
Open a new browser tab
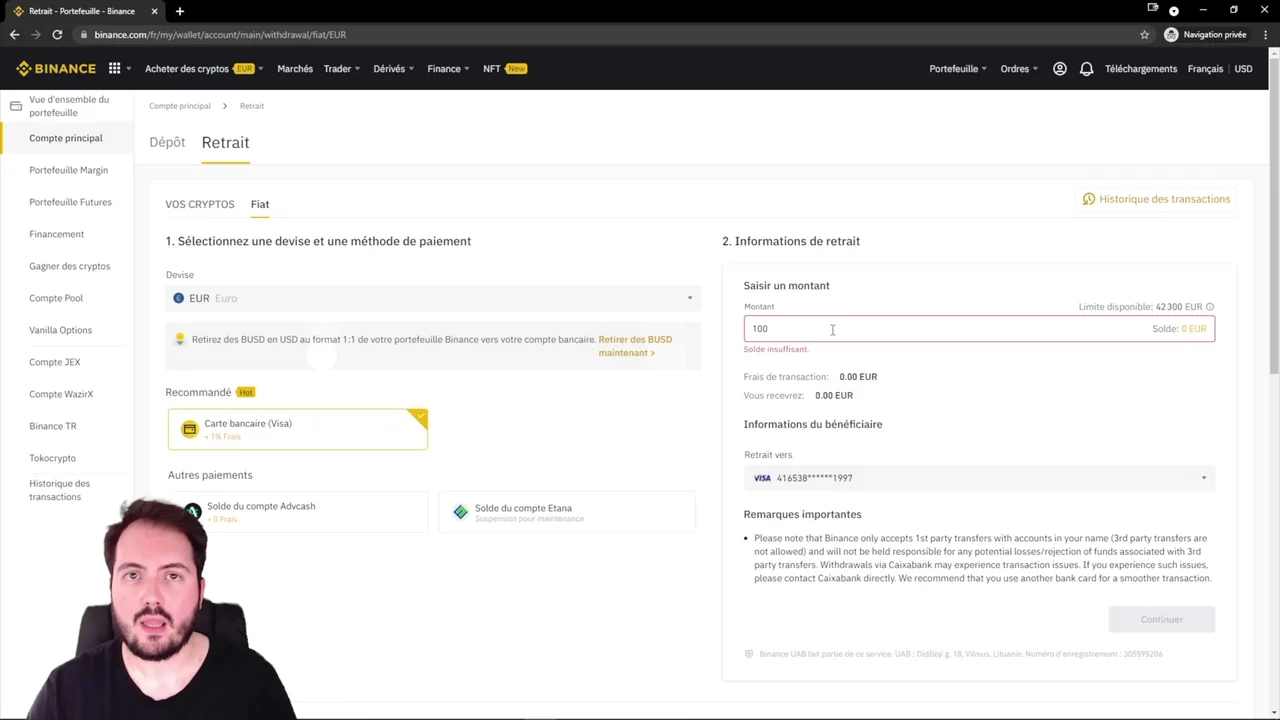pos(180,11)
